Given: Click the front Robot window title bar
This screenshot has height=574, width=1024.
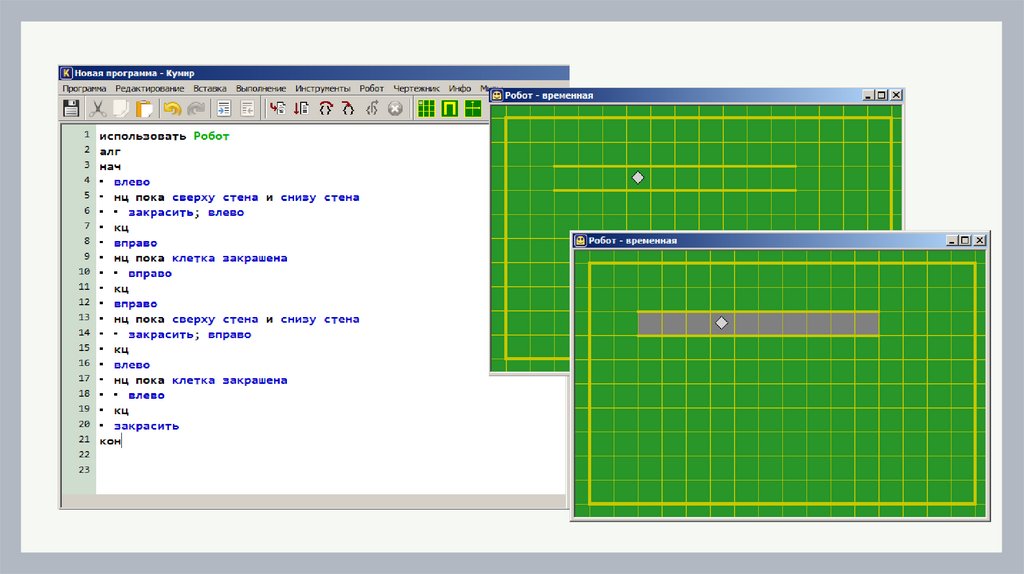Looking at the screenshot, I should pos(780,240).
